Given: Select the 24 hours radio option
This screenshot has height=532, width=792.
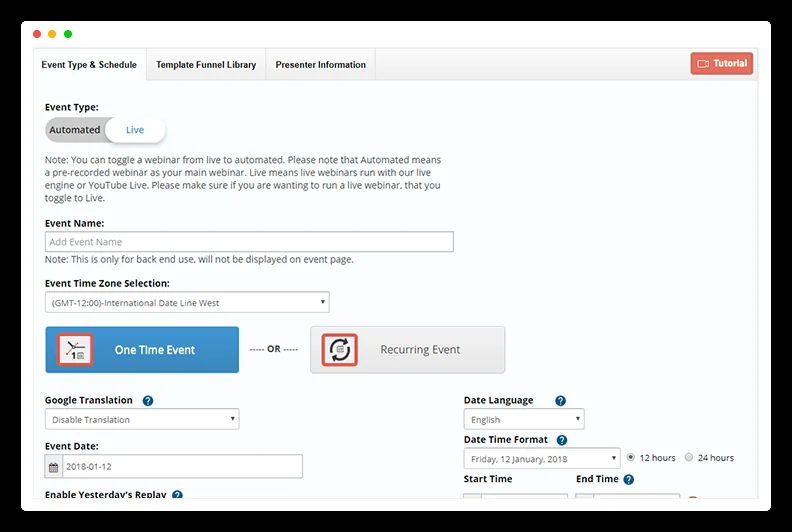Looking at the screenshot, I should click(x=688, y=457).
